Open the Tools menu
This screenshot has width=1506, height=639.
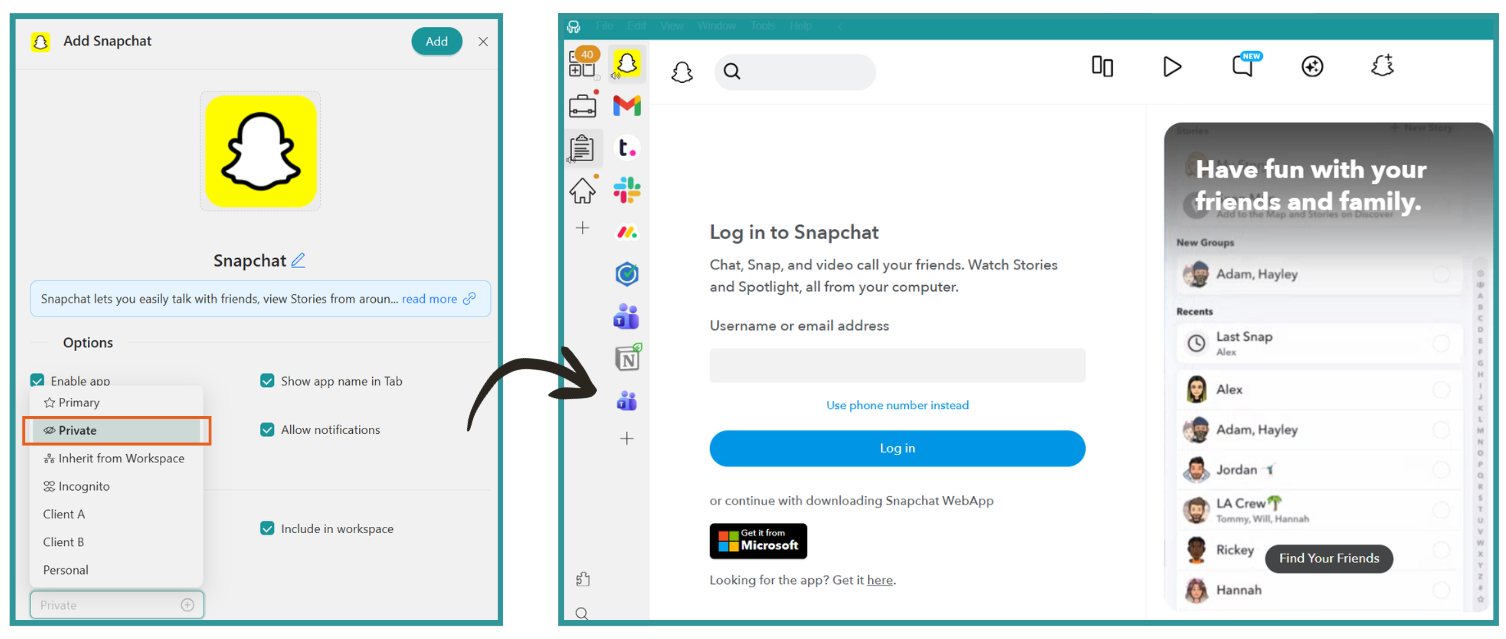pyautogui.click(x=763, y=25)
